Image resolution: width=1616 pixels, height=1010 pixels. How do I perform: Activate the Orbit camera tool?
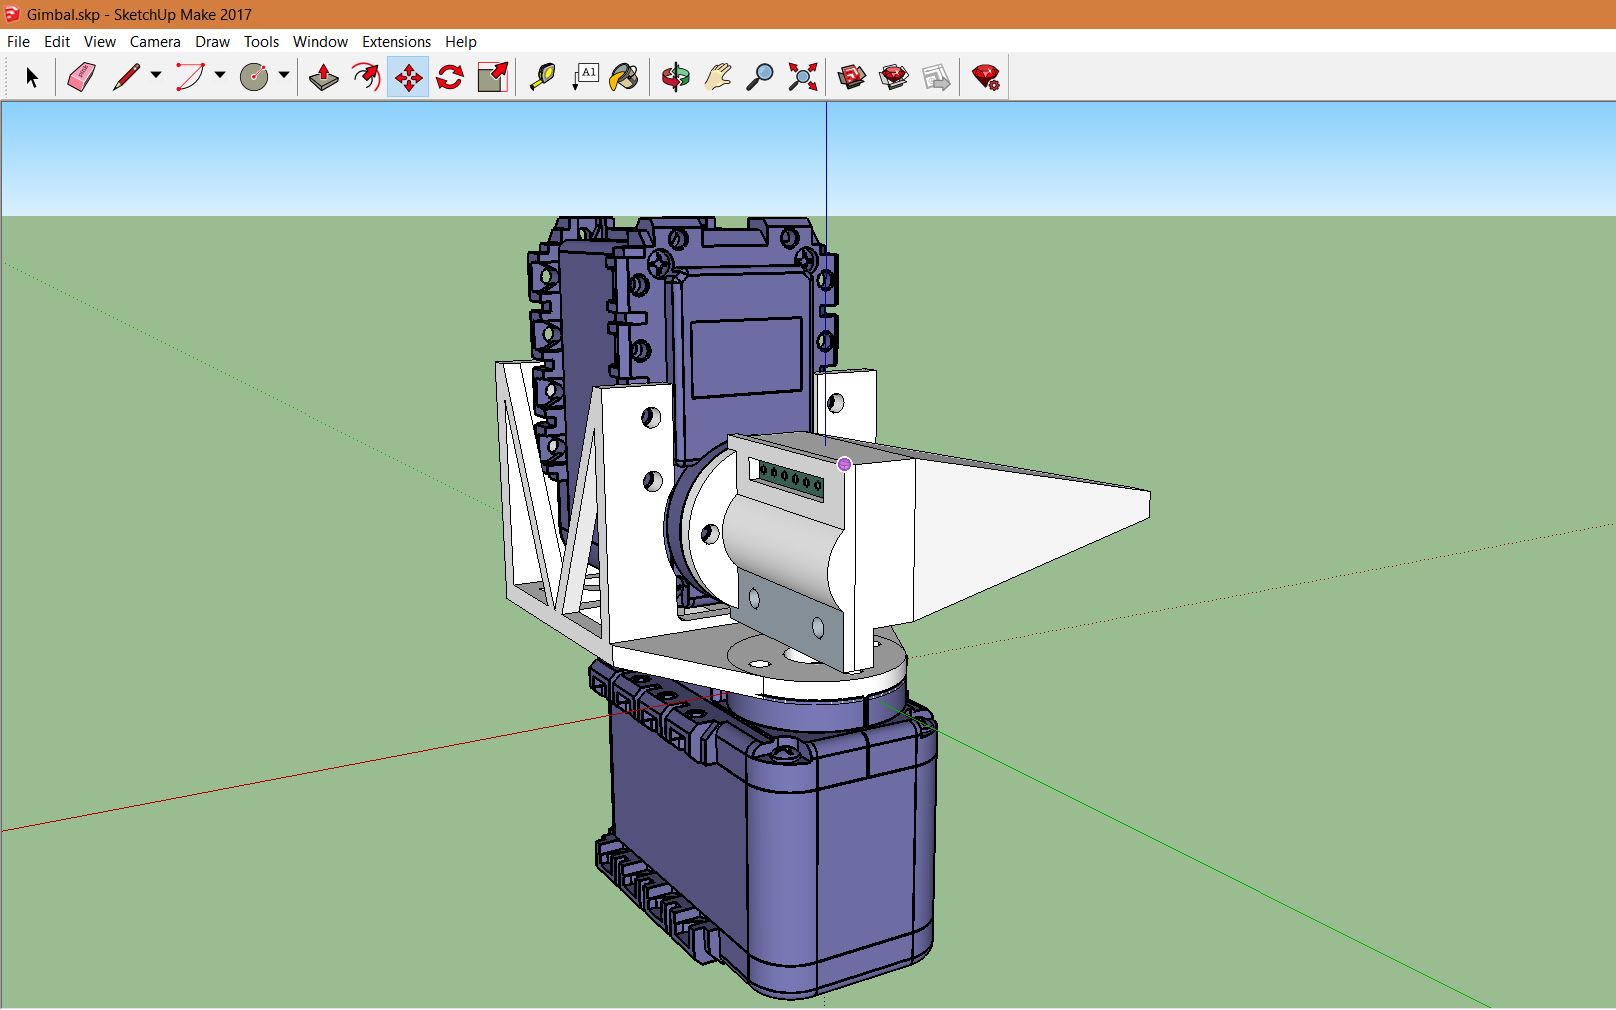tap(676, 77)
